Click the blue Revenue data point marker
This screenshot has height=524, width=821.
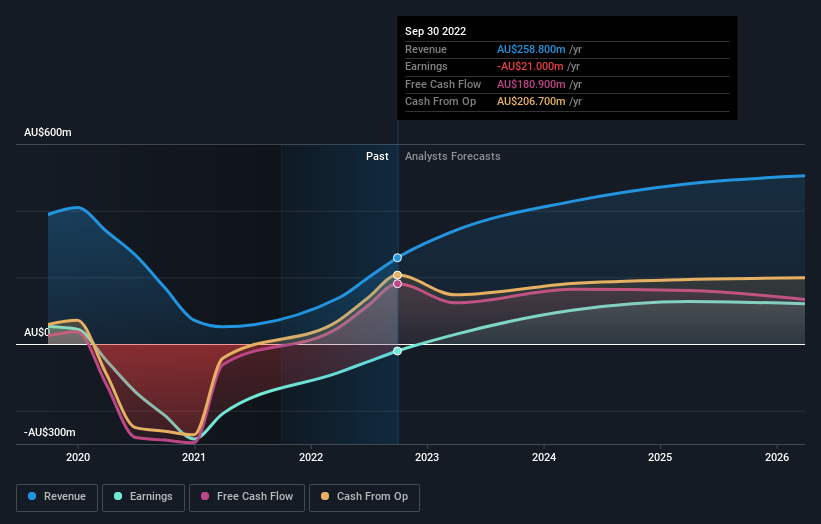397,258
